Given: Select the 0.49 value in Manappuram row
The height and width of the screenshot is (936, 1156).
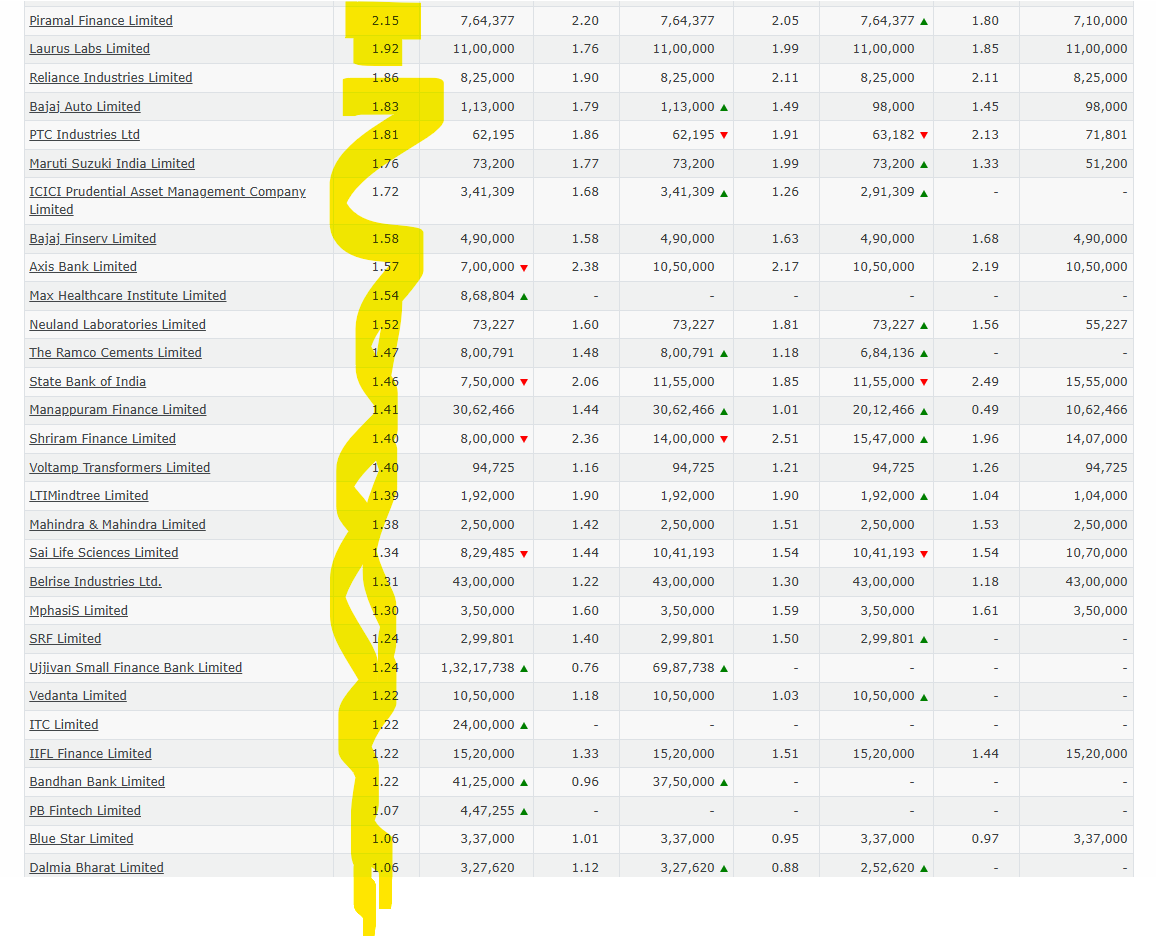Looking at the screenshot, I should 985,410.
